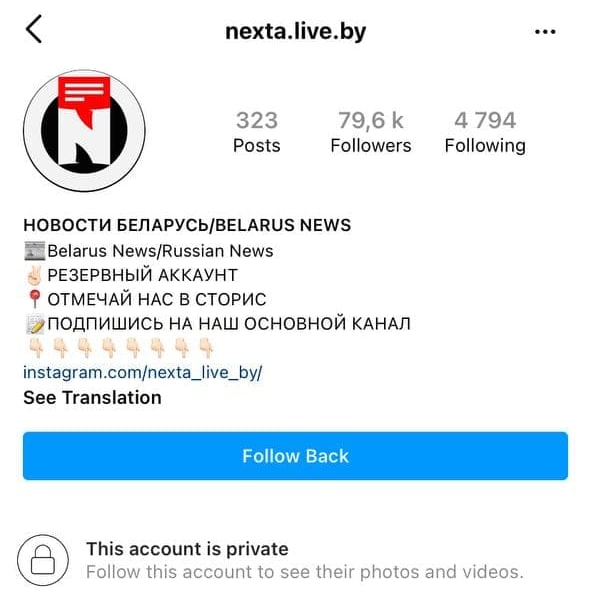View the 323 posts count
Image resolution: width=591 pixels, height=607 pixels.
click(257, 132)
